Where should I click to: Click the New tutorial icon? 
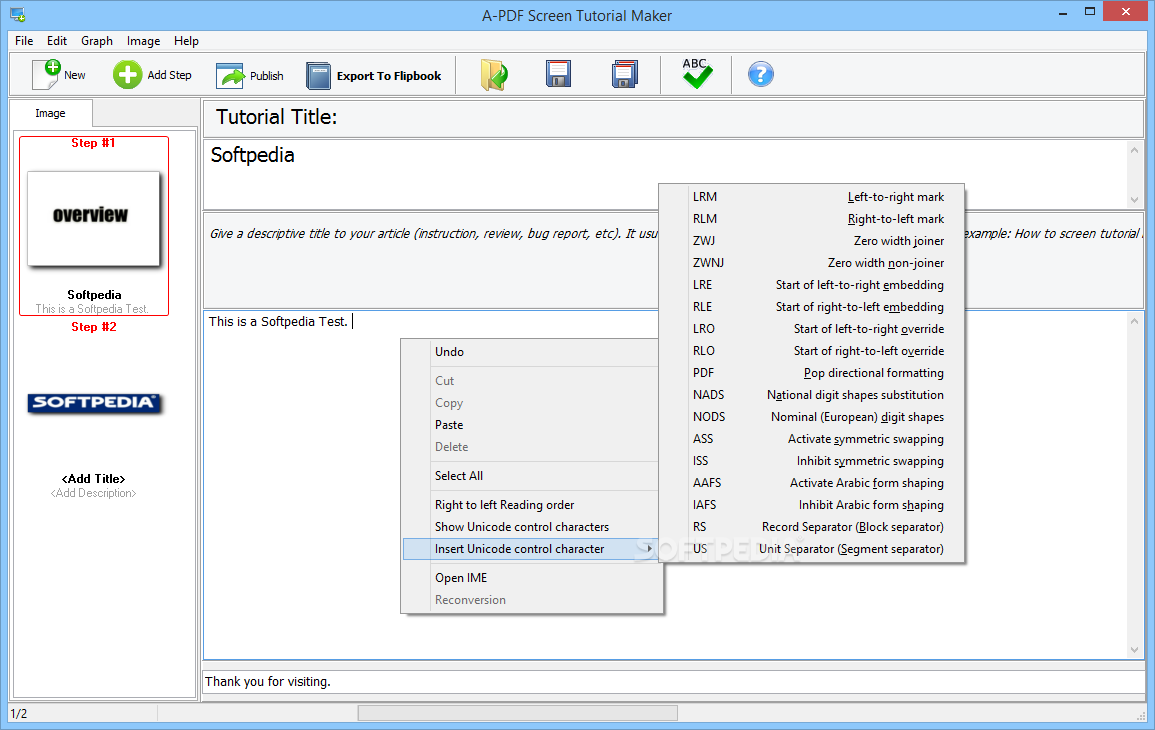(46, 74)
